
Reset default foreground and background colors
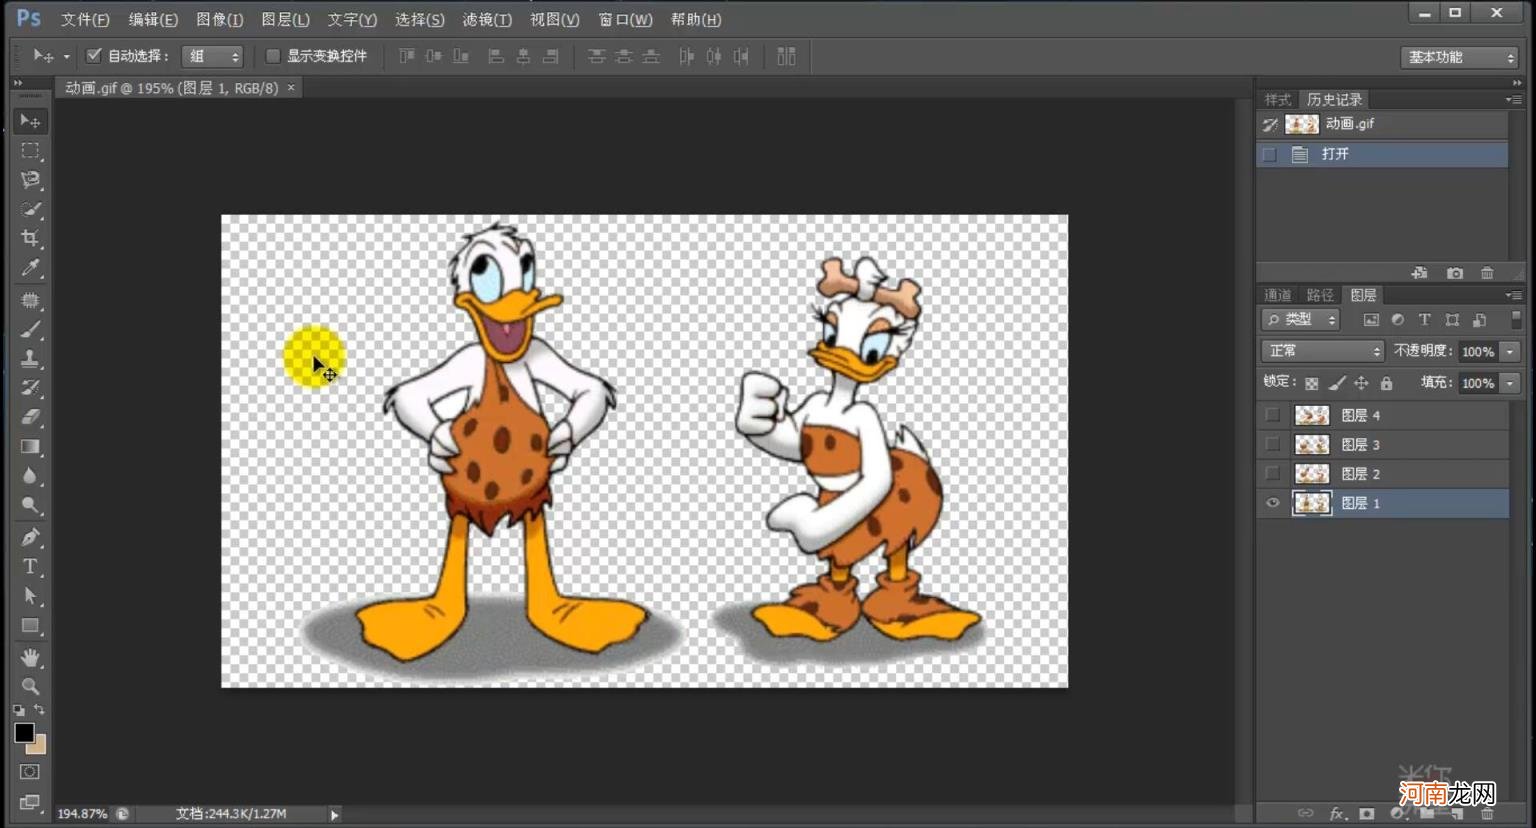point(19,710)
